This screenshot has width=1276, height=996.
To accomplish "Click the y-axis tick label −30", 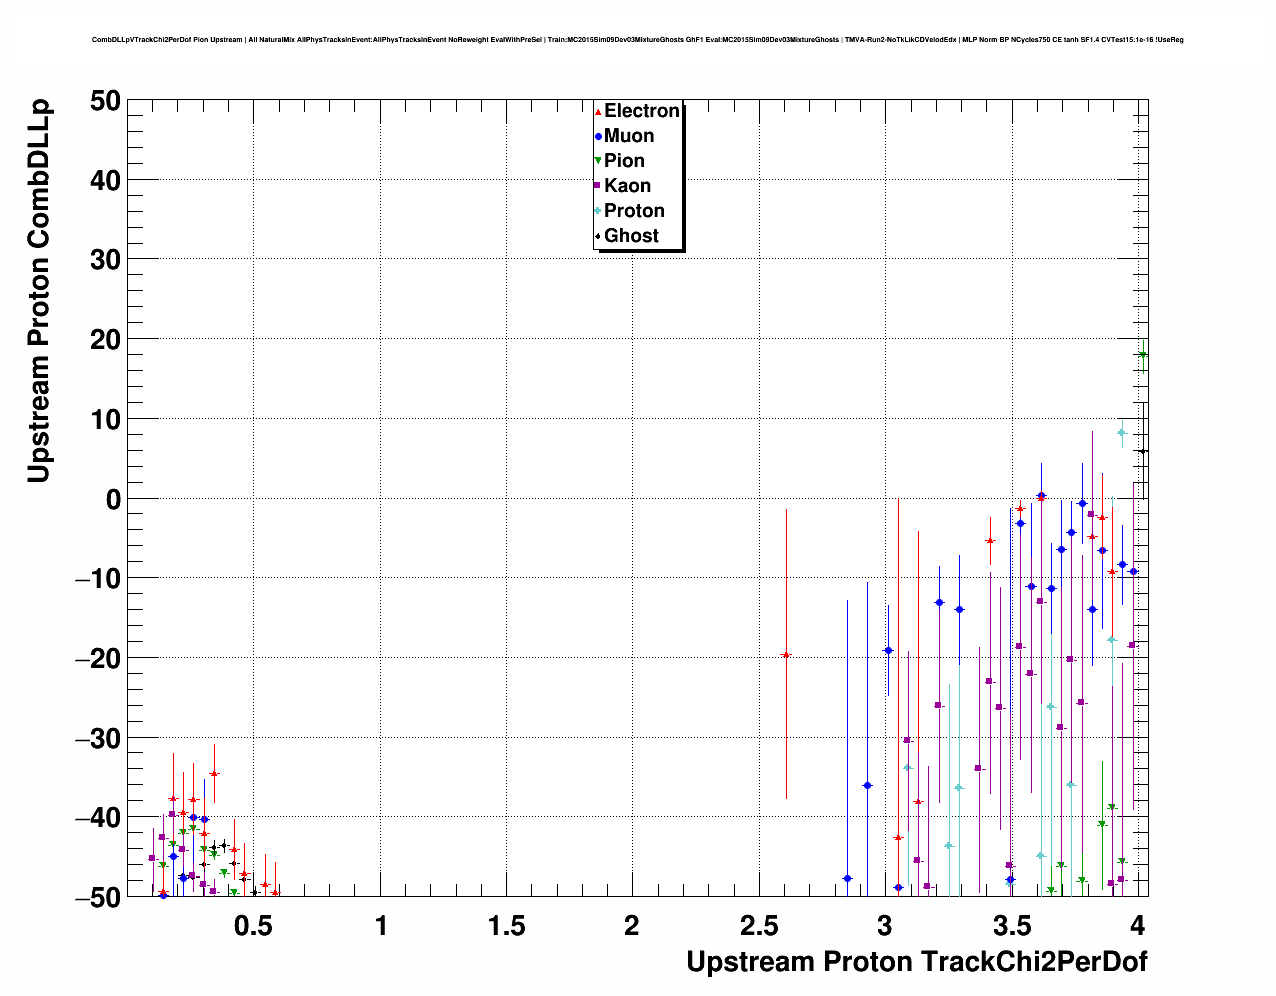I will click(x=98, y=738).
